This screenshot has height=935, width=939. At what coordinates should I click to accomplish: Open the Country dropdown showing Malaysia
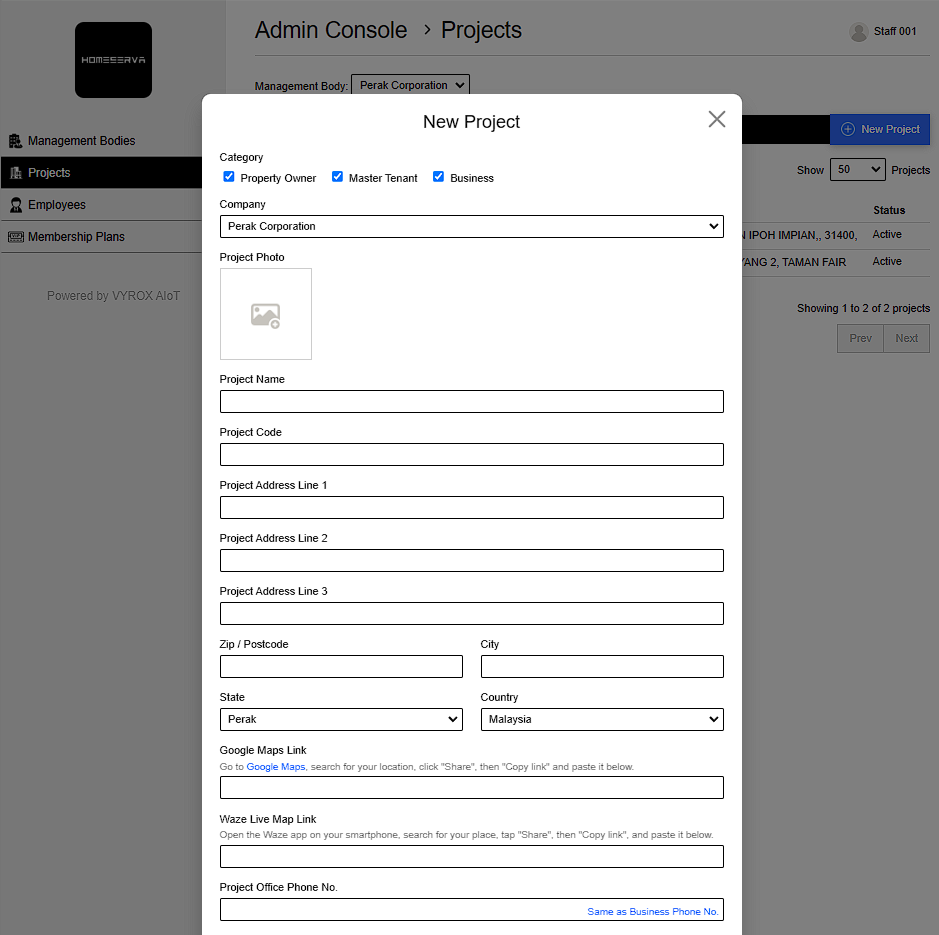click(x=602, y=720)
